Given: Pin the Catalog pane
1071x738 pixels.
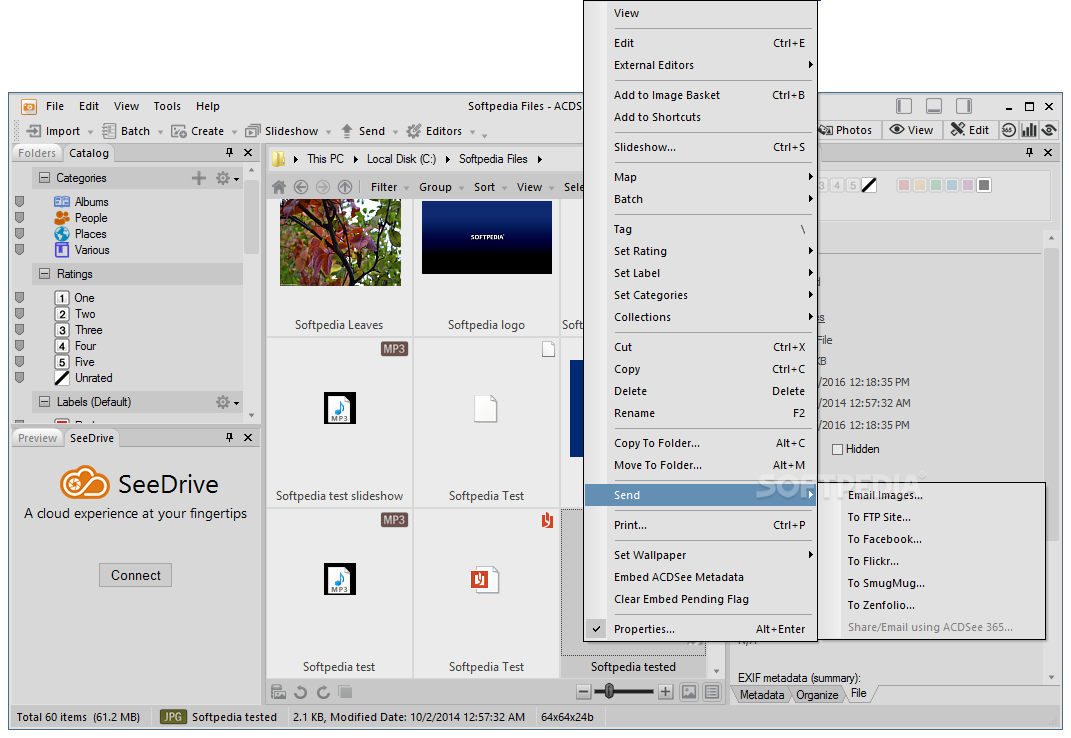Looking at the screenshot, I should (230, 152).
